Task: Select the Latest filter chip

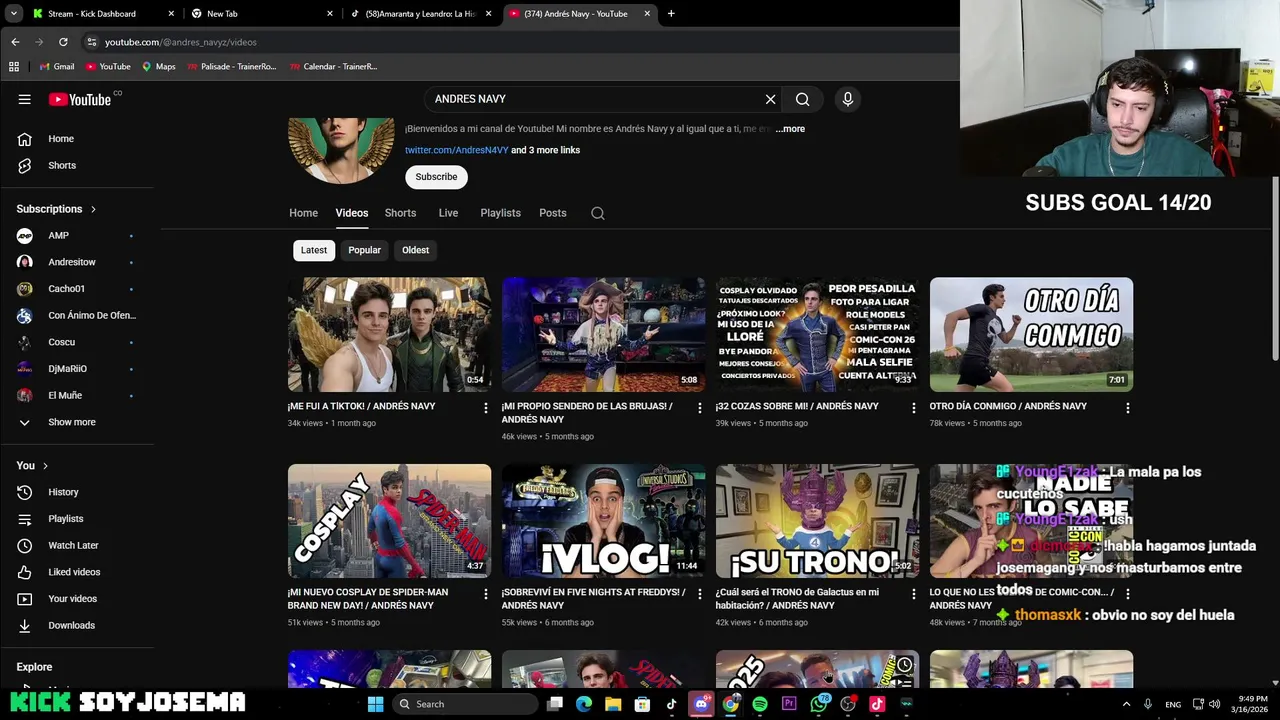Action: coord(314,250)
